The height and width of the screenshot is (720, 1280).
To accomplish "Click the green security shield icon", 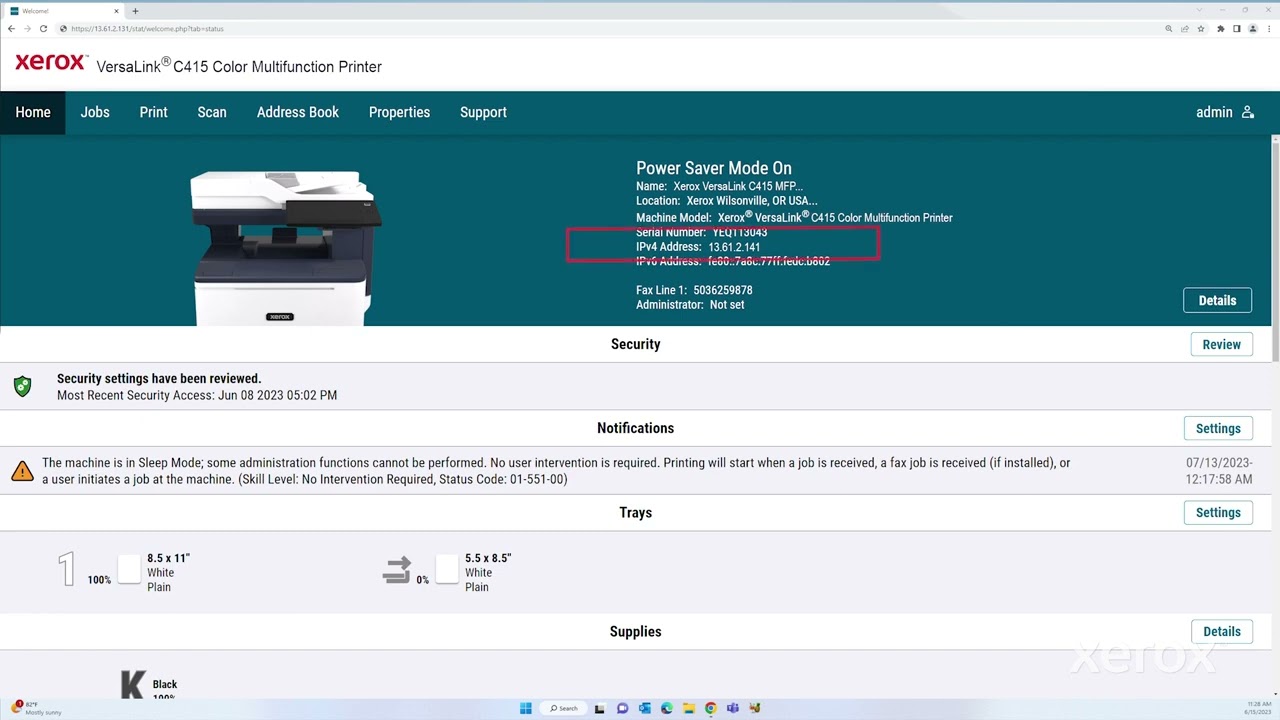I will tap(22, 386).
